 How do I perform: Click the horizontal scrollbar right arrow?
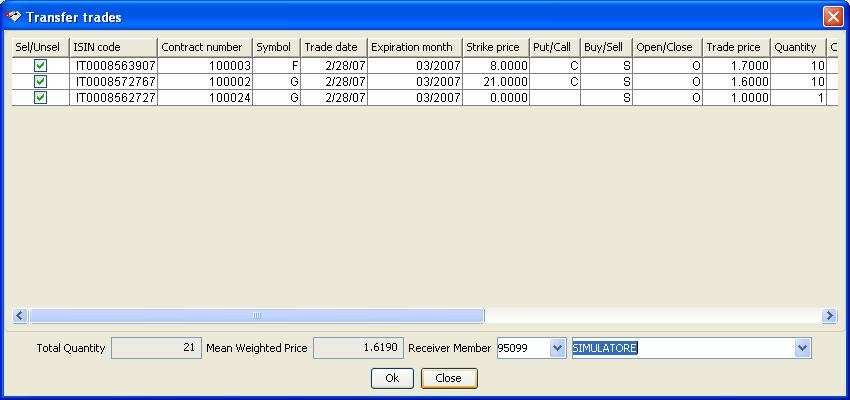(x=829, y=315)
